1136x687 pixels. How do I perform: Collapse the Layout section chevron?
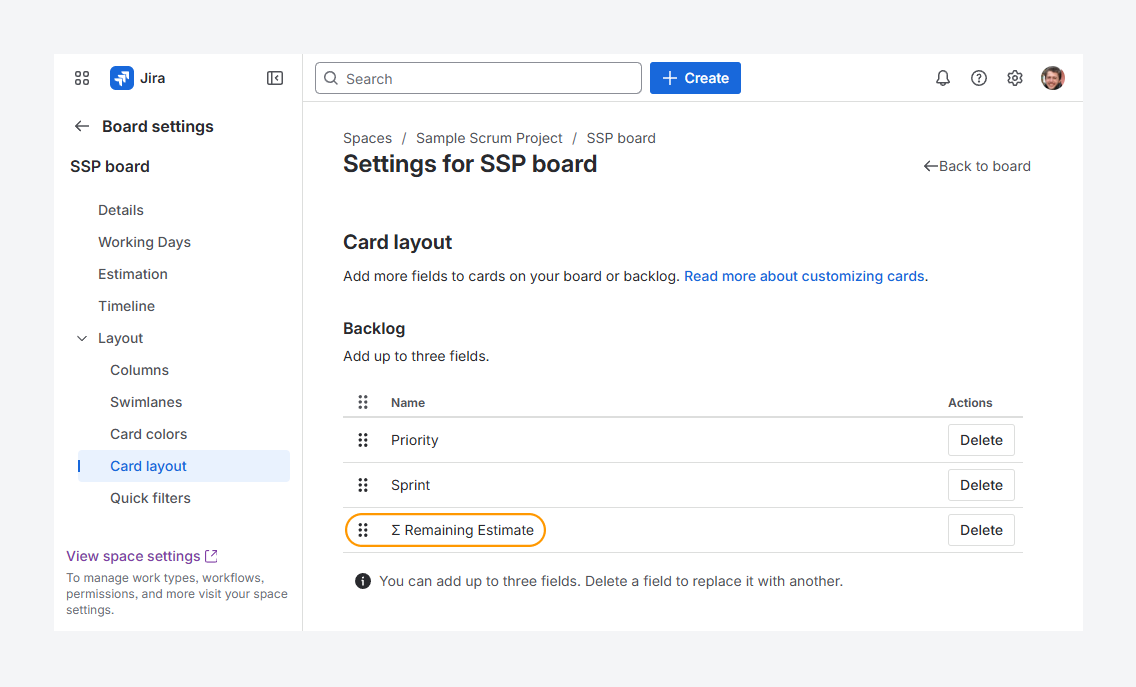[82, 338]
